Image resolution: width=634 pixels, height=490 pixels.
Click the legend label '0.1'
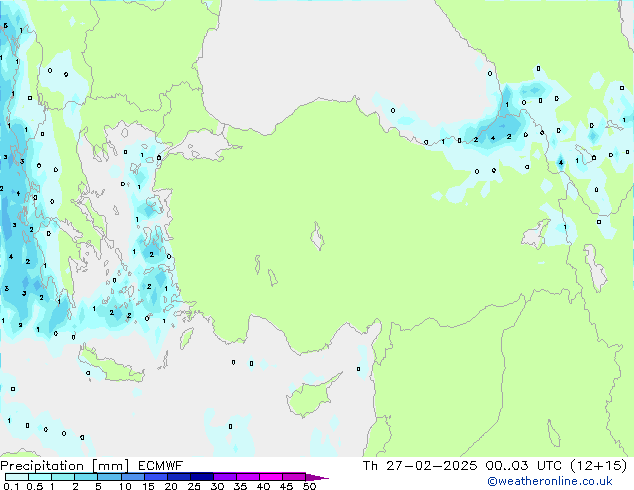[x=11, y=486]
